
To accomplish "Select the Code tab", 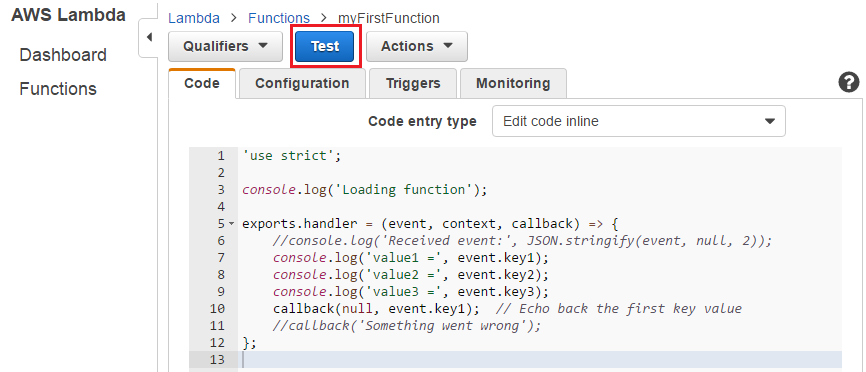I will [x=202, y=83].
